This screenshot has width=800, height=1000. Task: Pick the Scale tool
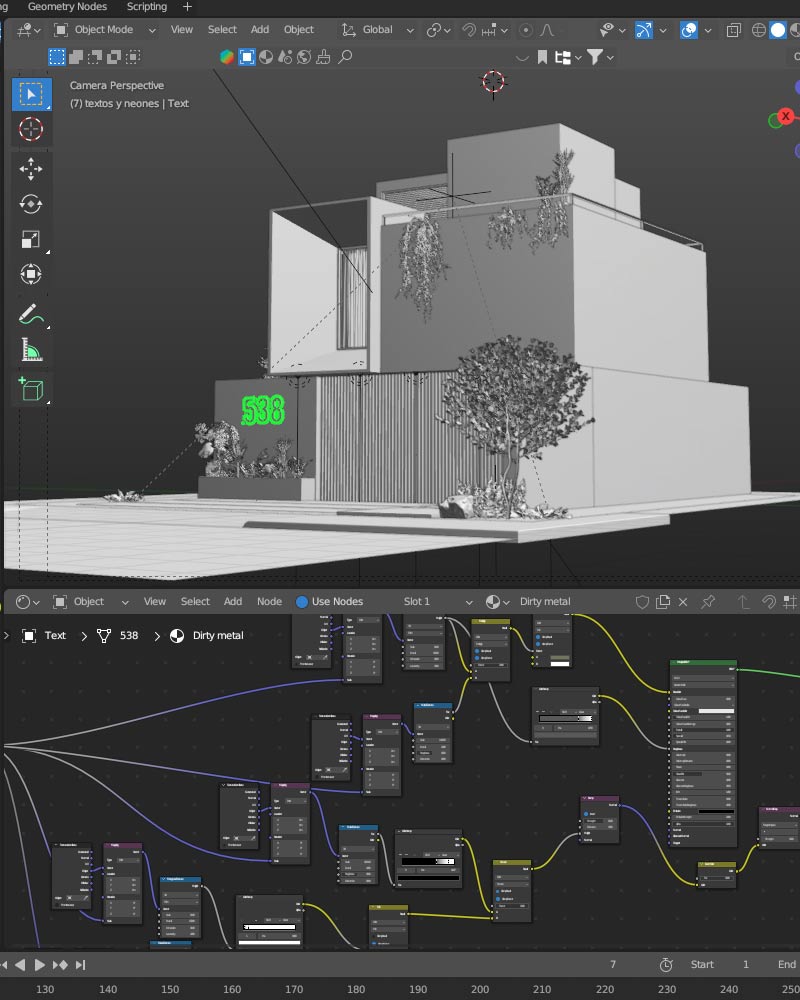(31, 239)
